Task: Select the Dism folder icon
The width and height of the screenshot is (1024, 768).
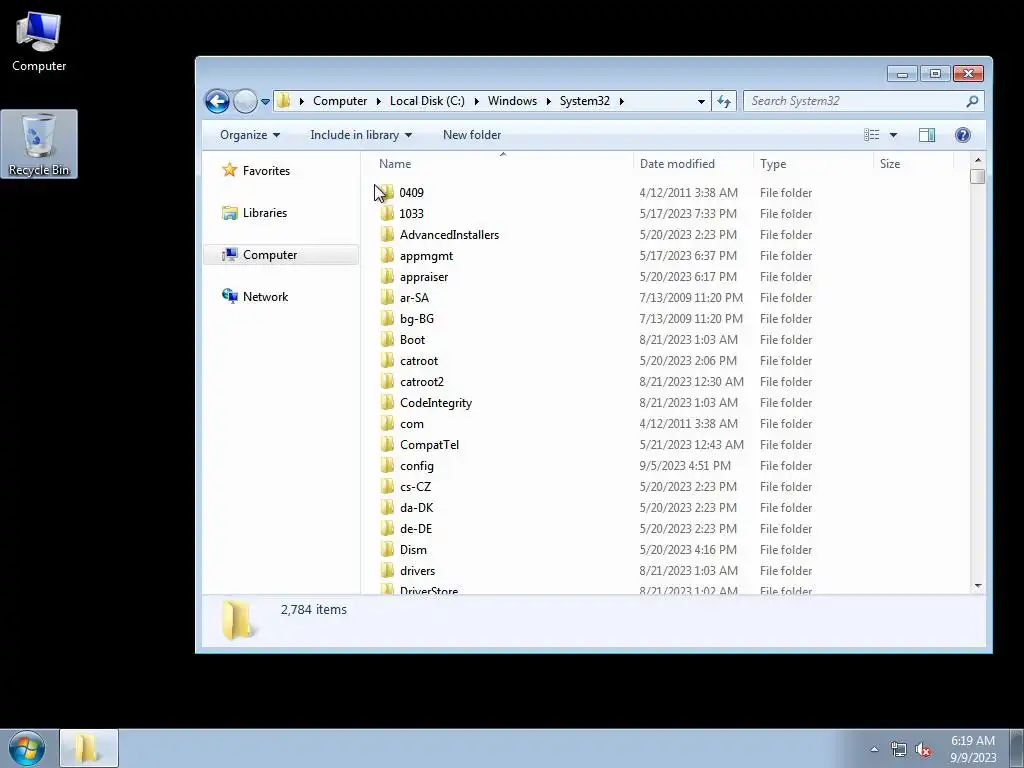Action: [388, 550]
